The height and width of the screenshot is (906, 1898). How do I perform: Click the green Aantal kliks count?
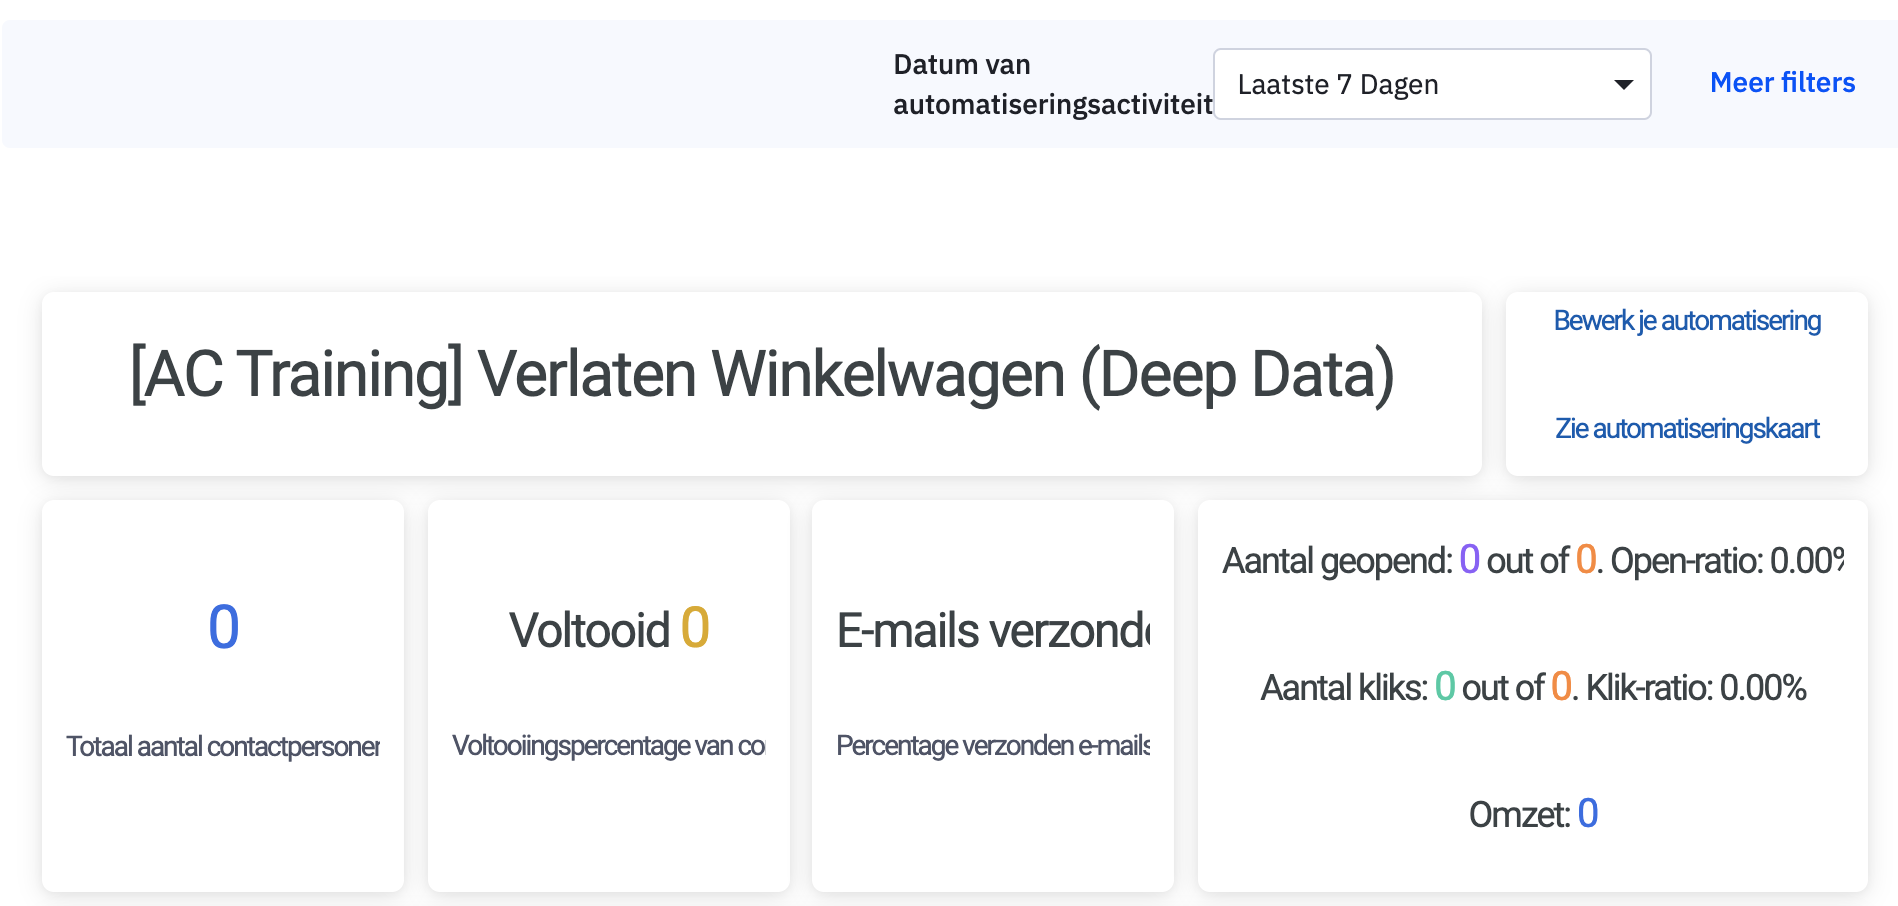1444,687
